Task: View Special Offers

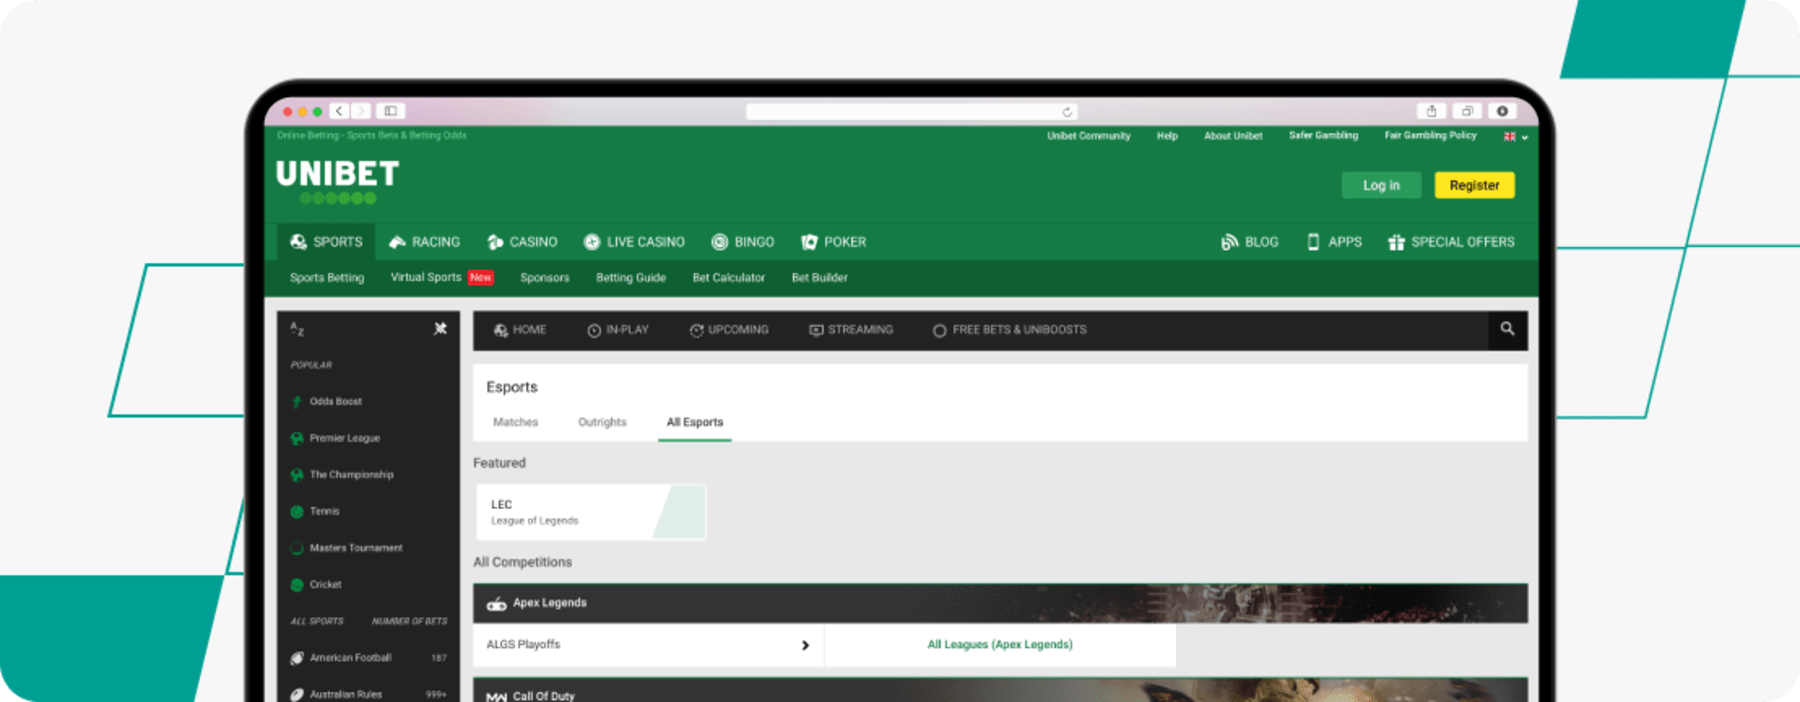Action: click(1451, 242)
